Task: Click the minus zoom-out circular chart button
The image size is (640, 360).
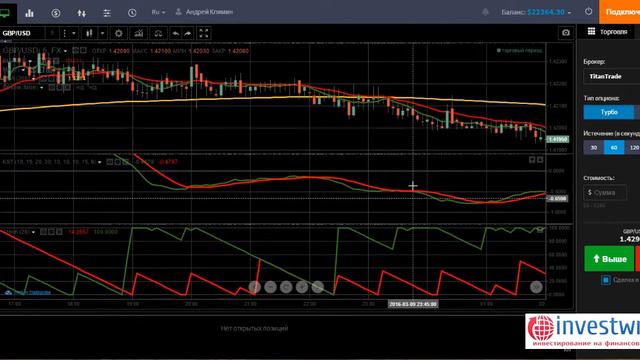Action: (x=270, y=287)
